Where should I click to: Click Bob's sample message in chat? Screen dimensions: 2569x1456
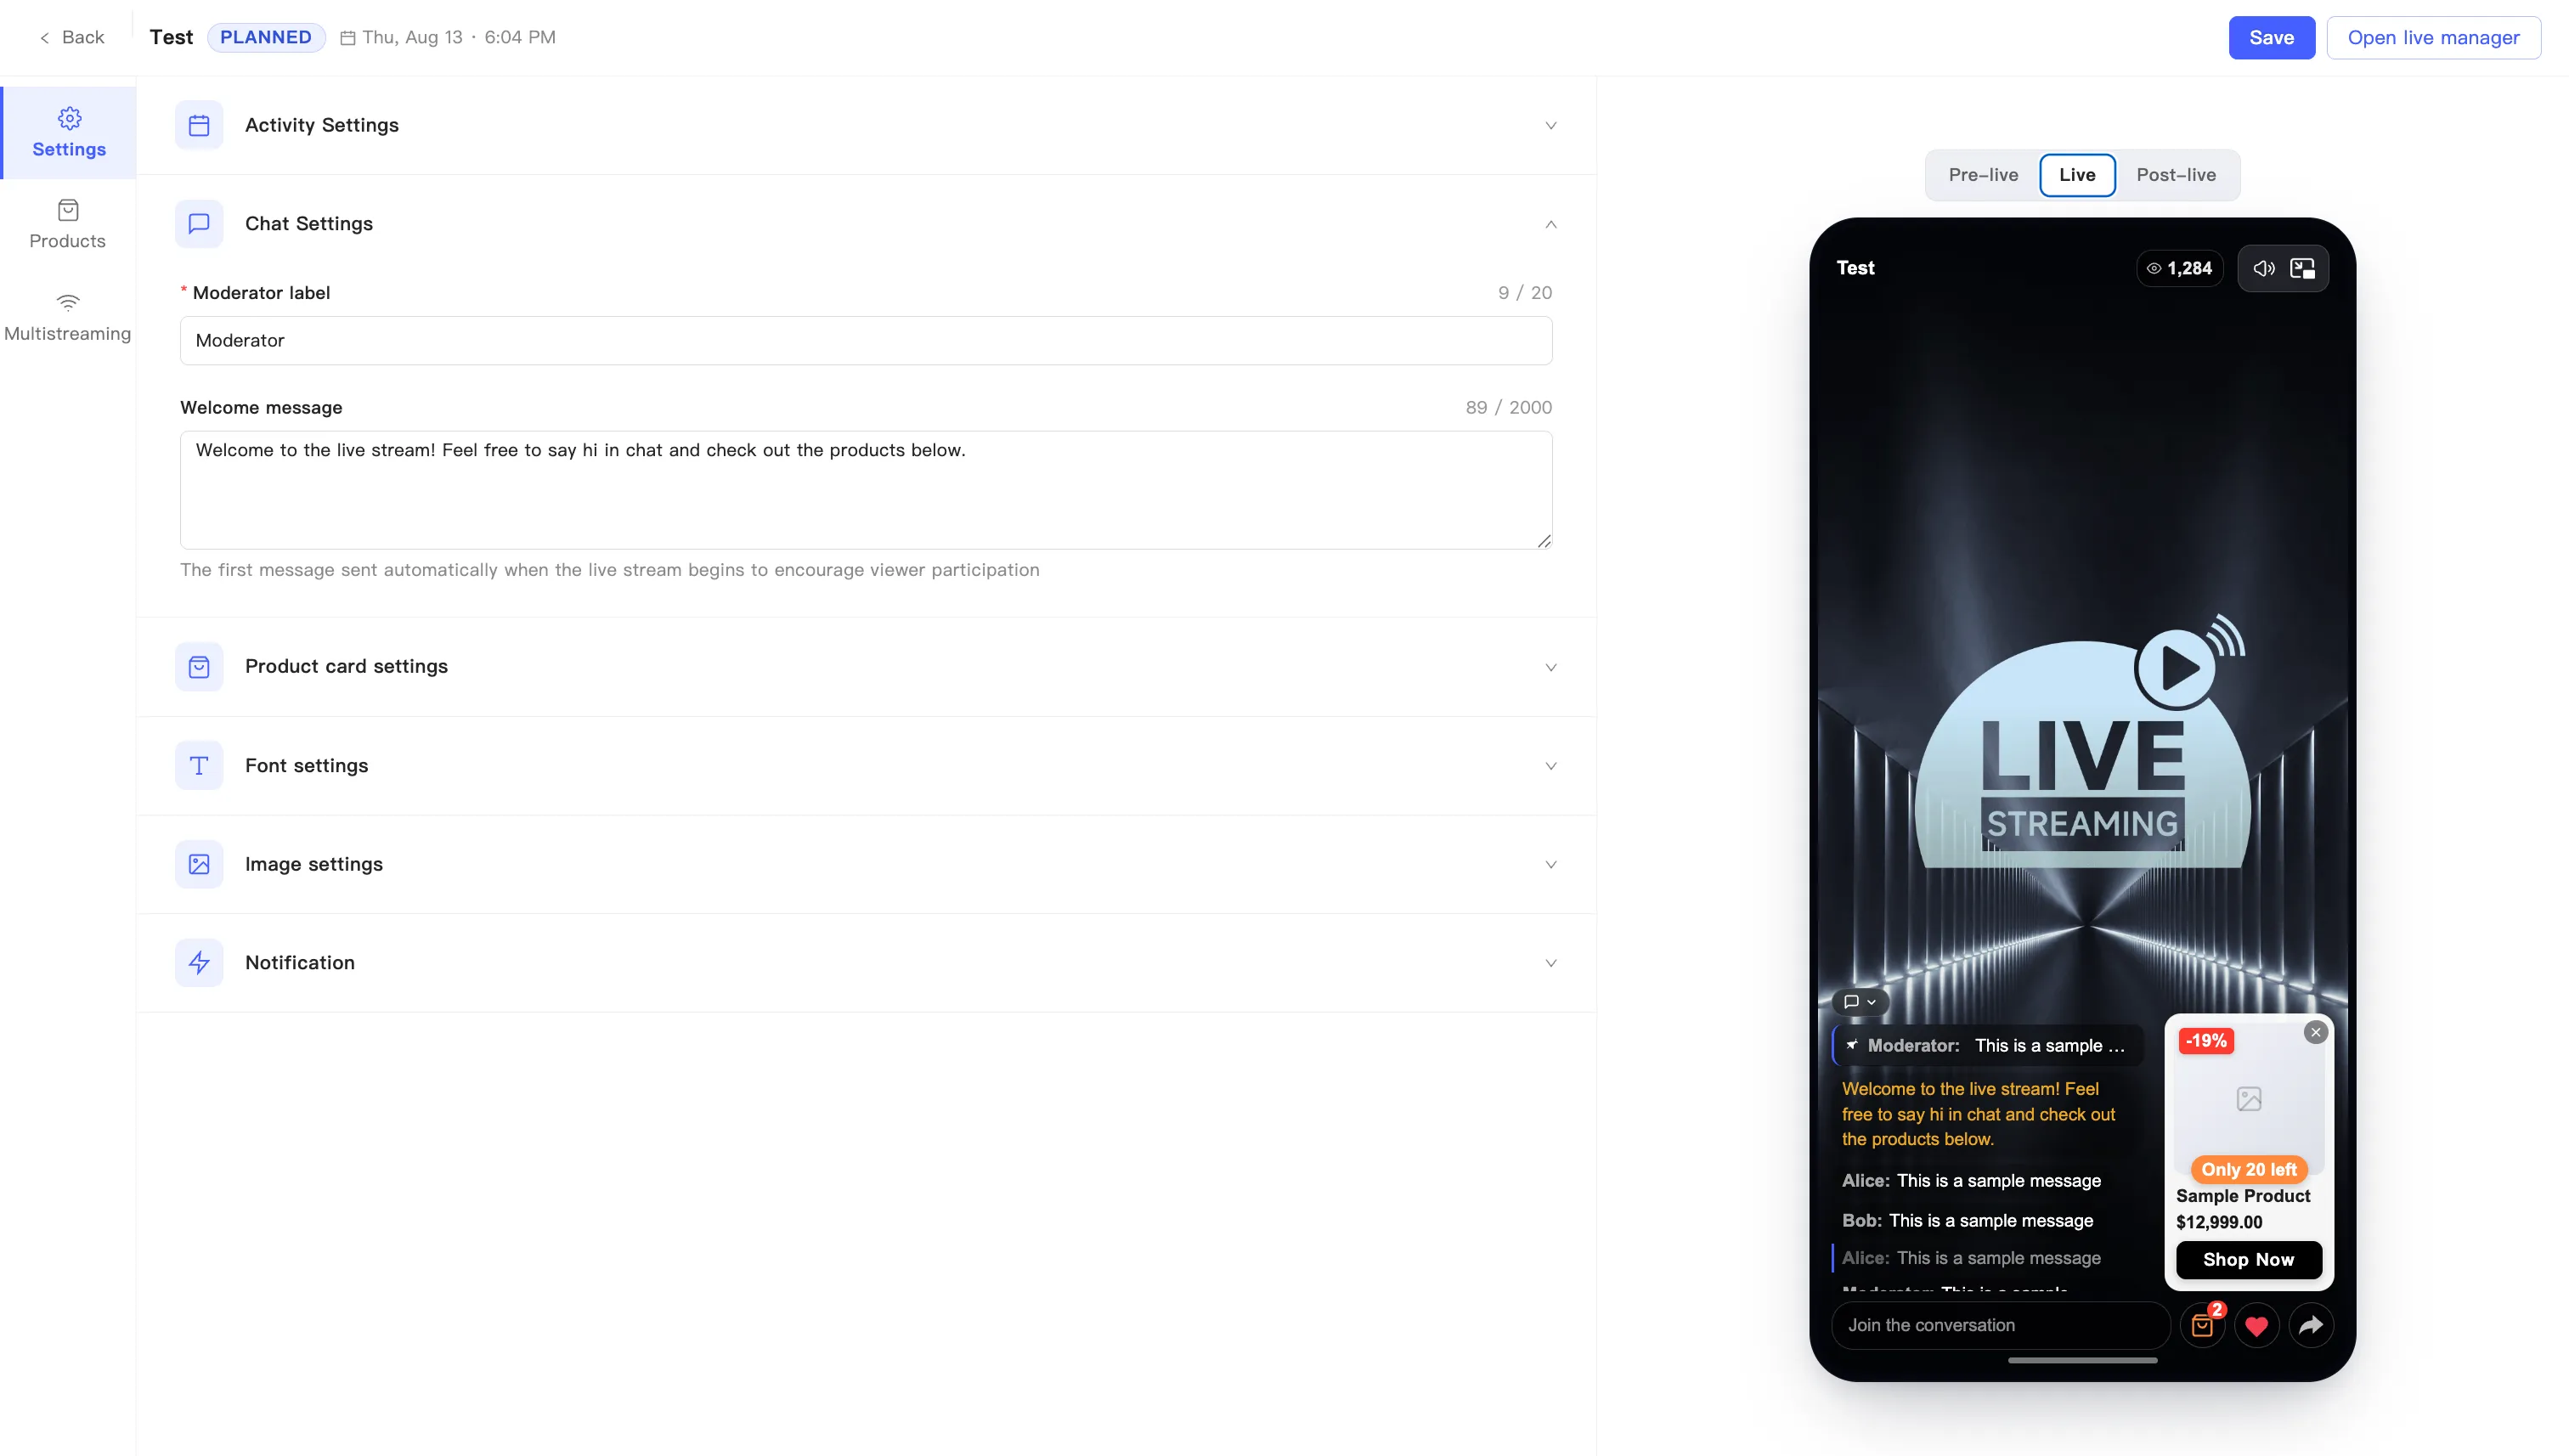(1967, 1220)
